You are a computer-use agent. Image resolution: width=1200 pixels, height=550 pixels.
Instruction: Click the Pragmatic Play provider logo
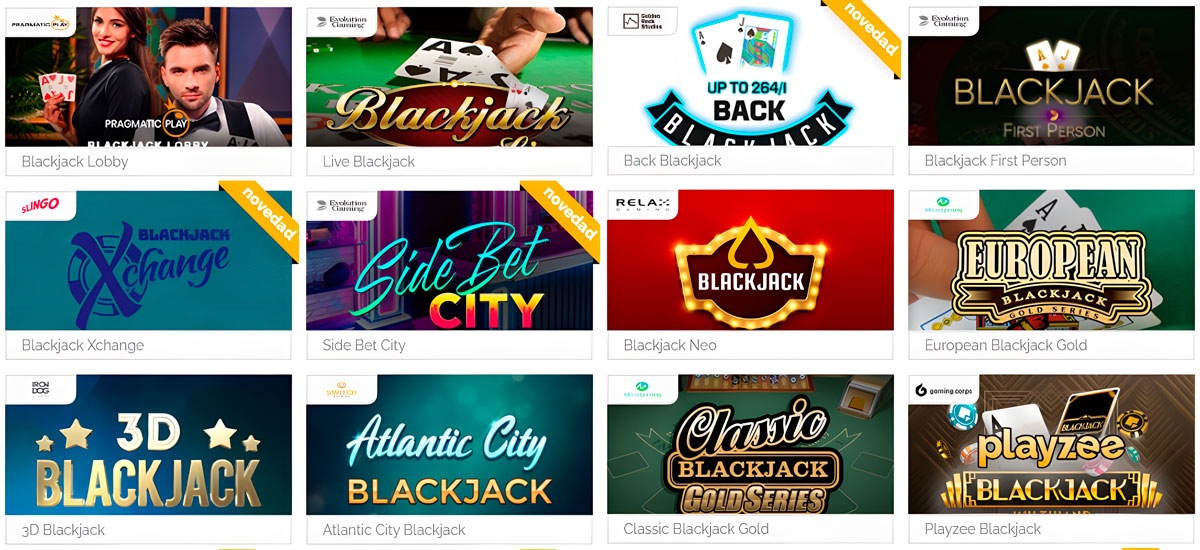[x=40, y=21]
